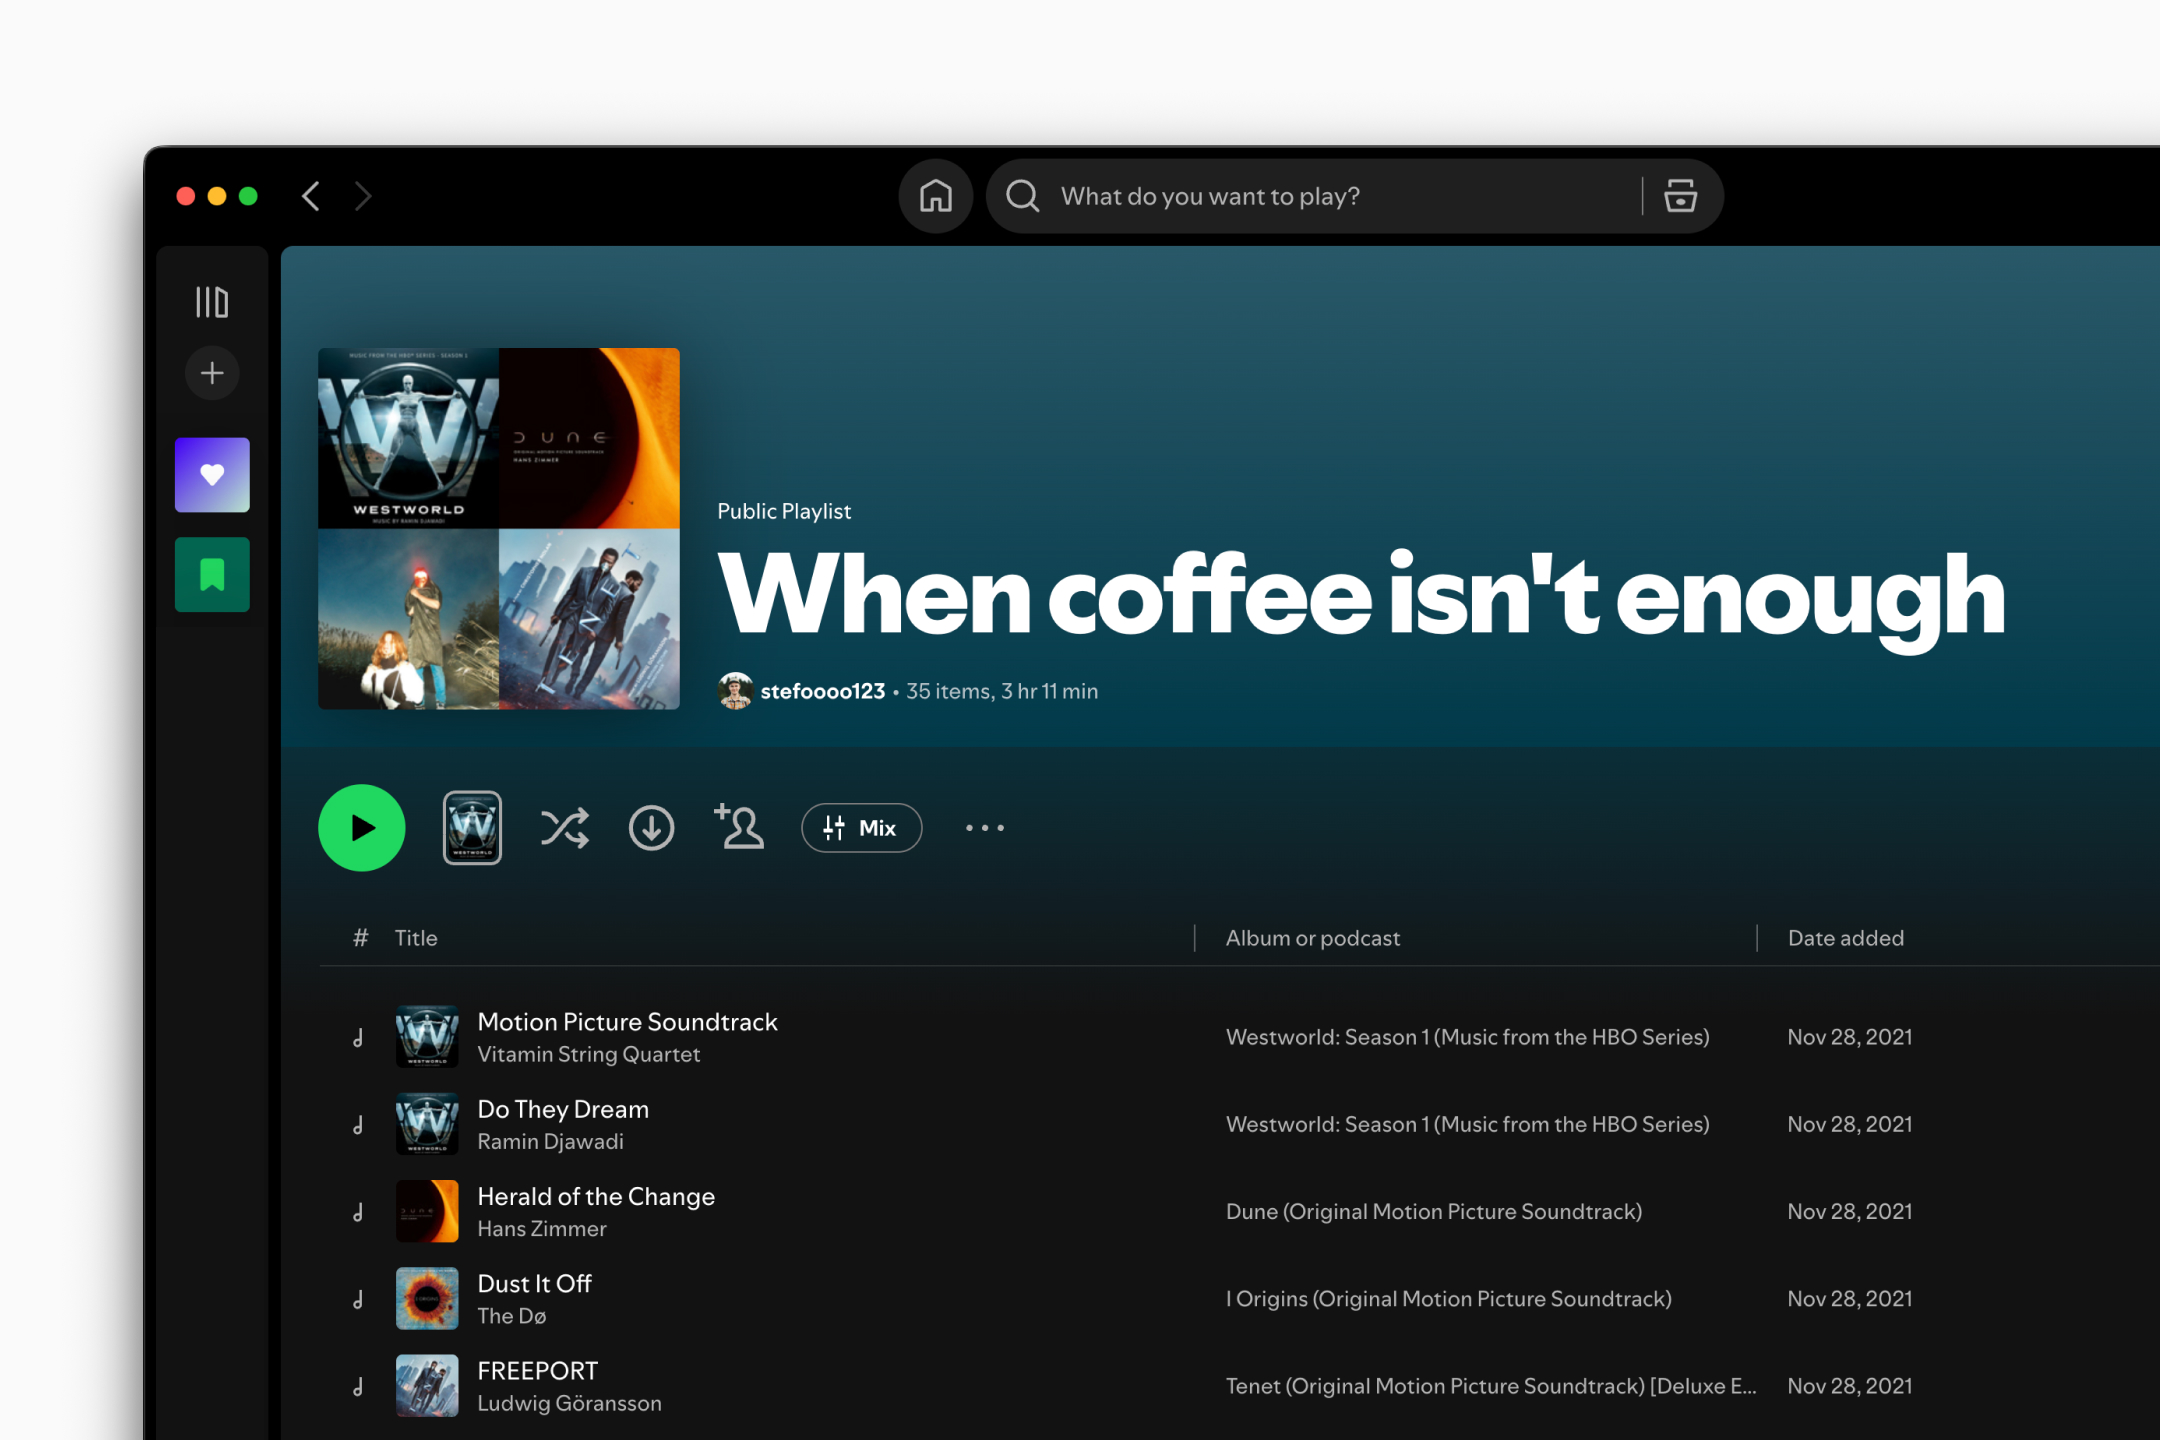Open Liked Songs from the sidebar
This screenshot has width=2160, height=1440.
[211, 474]
